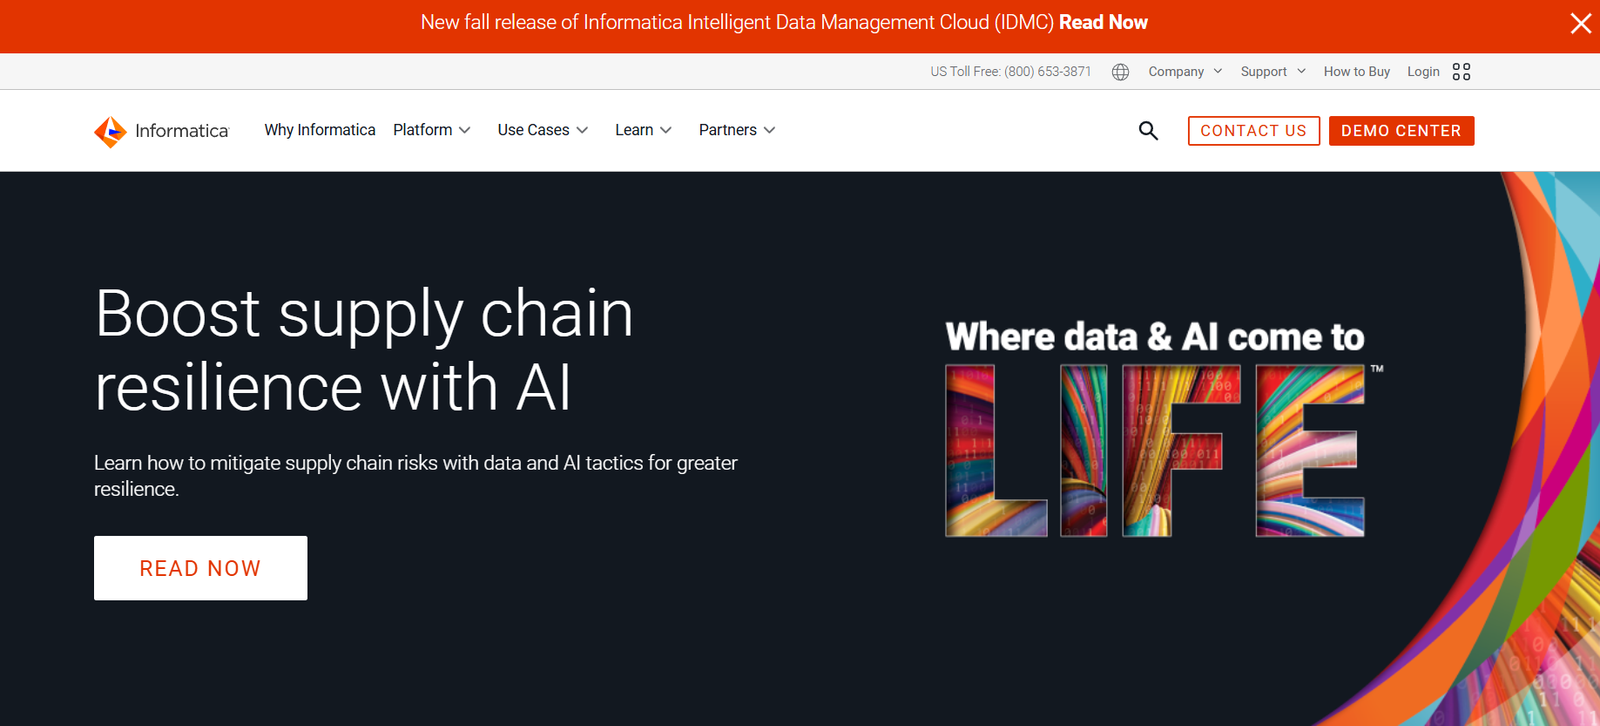The height and width of the screenshot is (726, 1600).
Task: Click the search magnifying glass icon
Action: click(x=1148, y=131)
